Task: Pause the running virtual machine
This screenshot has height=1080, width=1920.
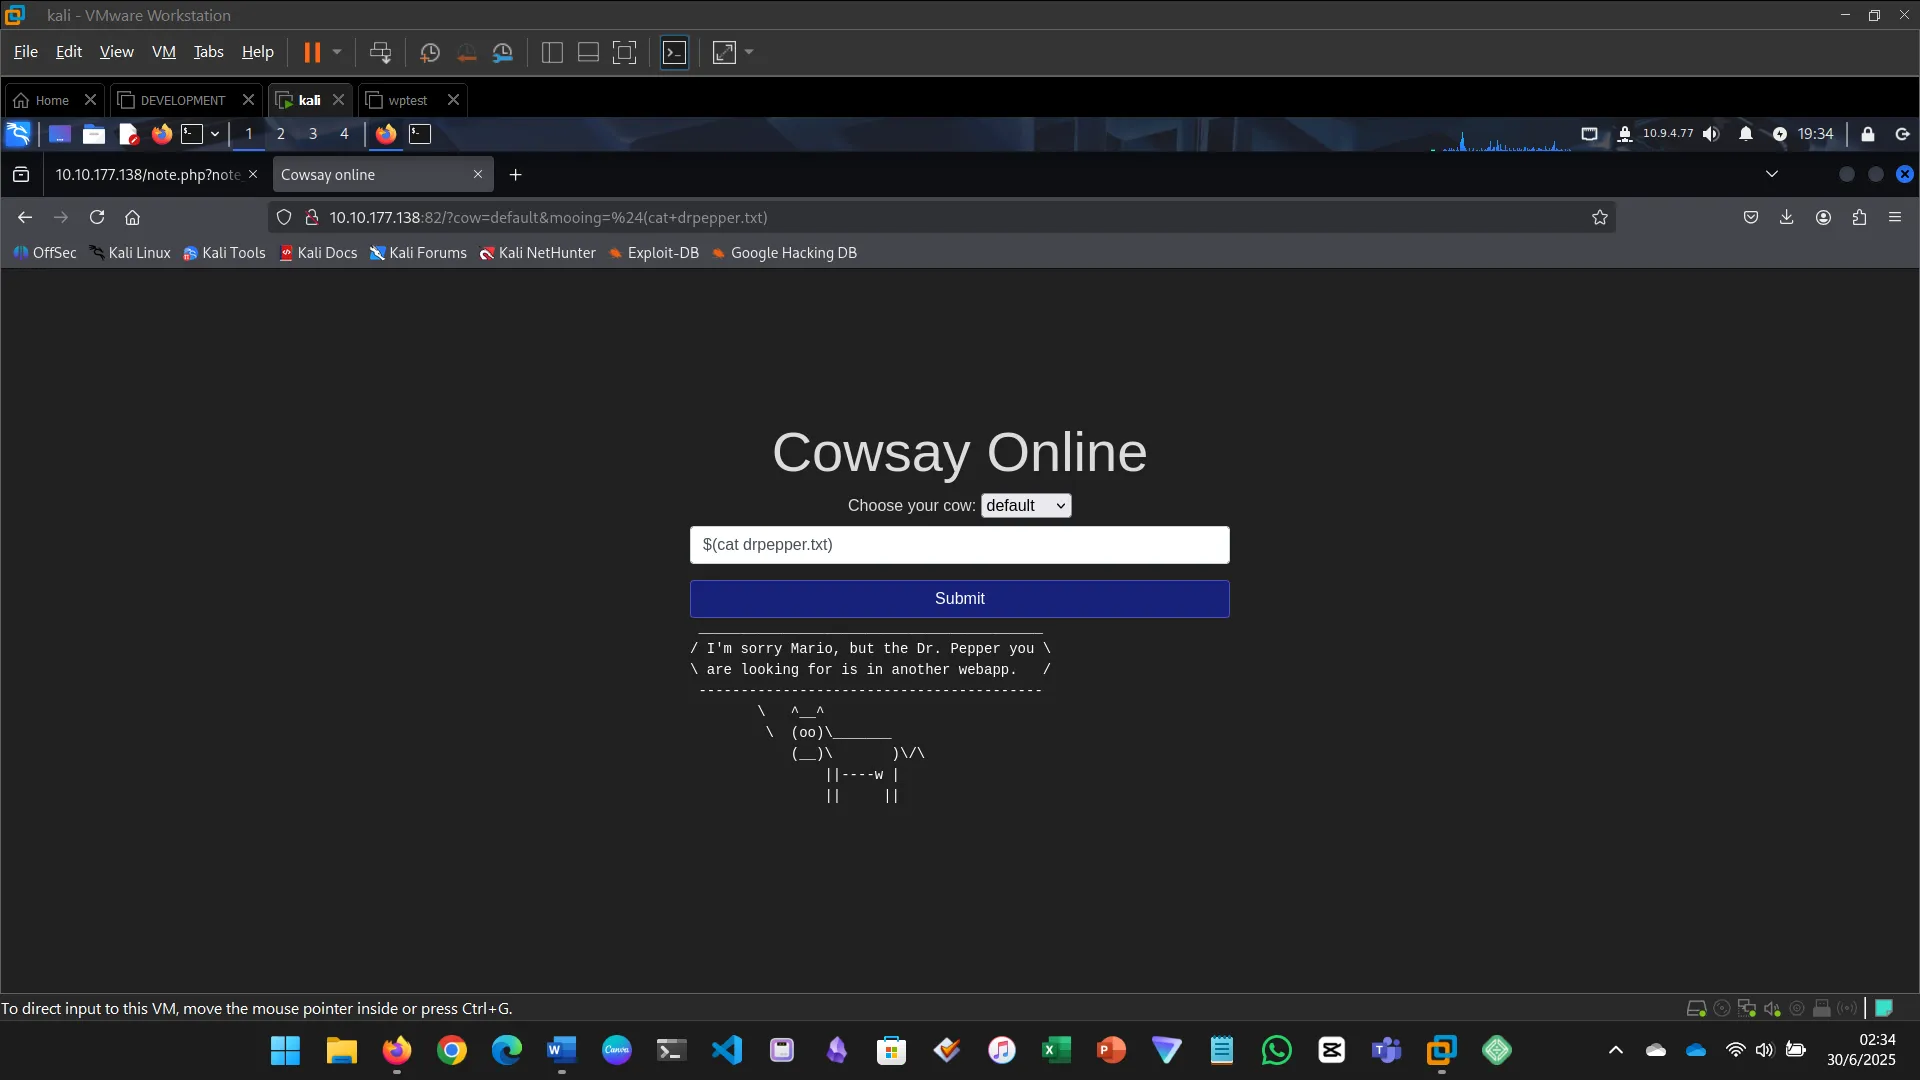Action: tap(314, 52)
